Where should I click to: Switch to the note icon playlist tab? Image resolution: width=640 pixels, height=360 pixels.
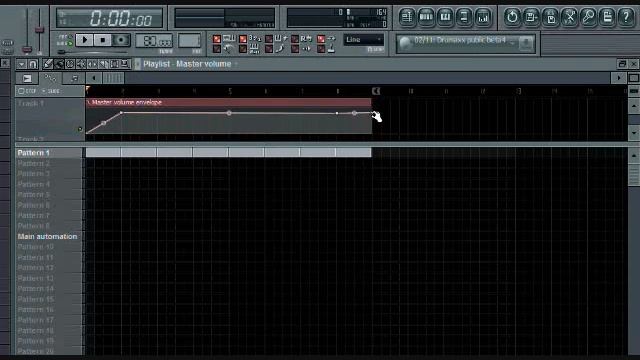[74, 78]
